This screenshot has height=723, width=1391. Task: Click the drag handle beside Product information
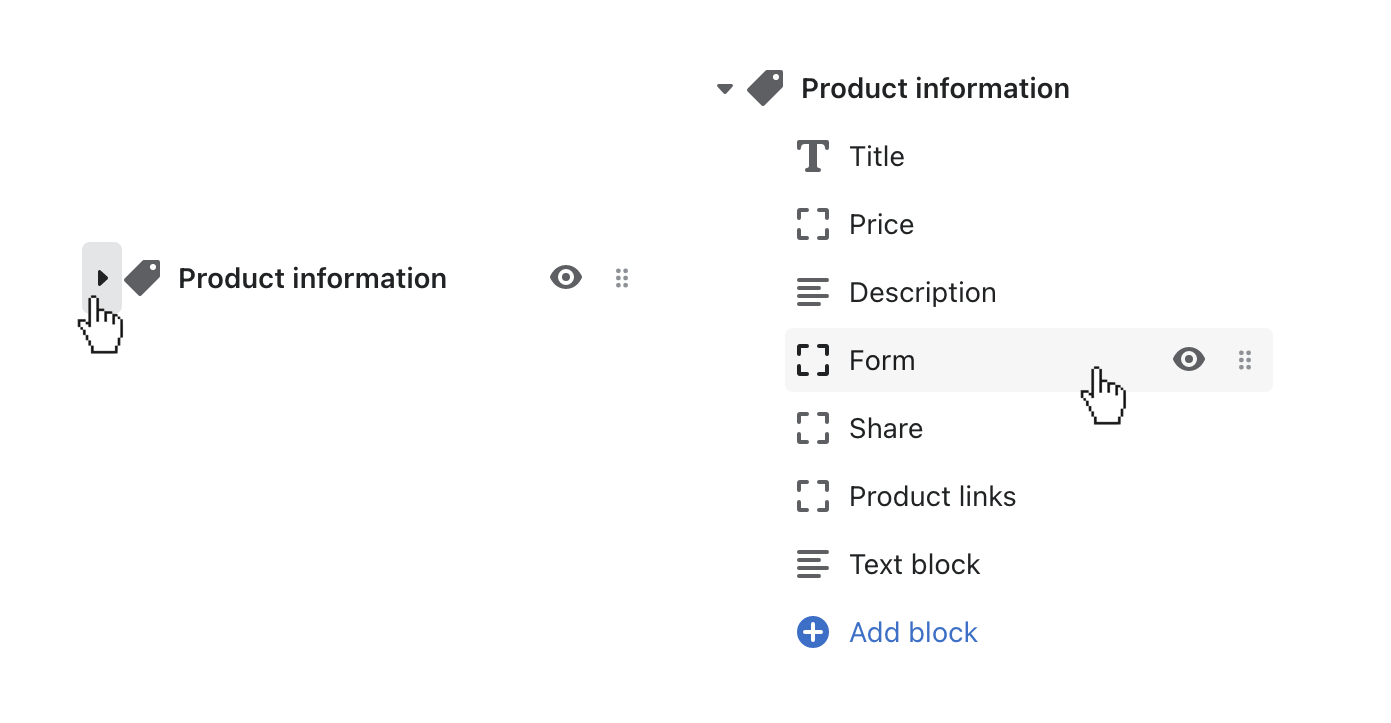click(x=622, y=277)
